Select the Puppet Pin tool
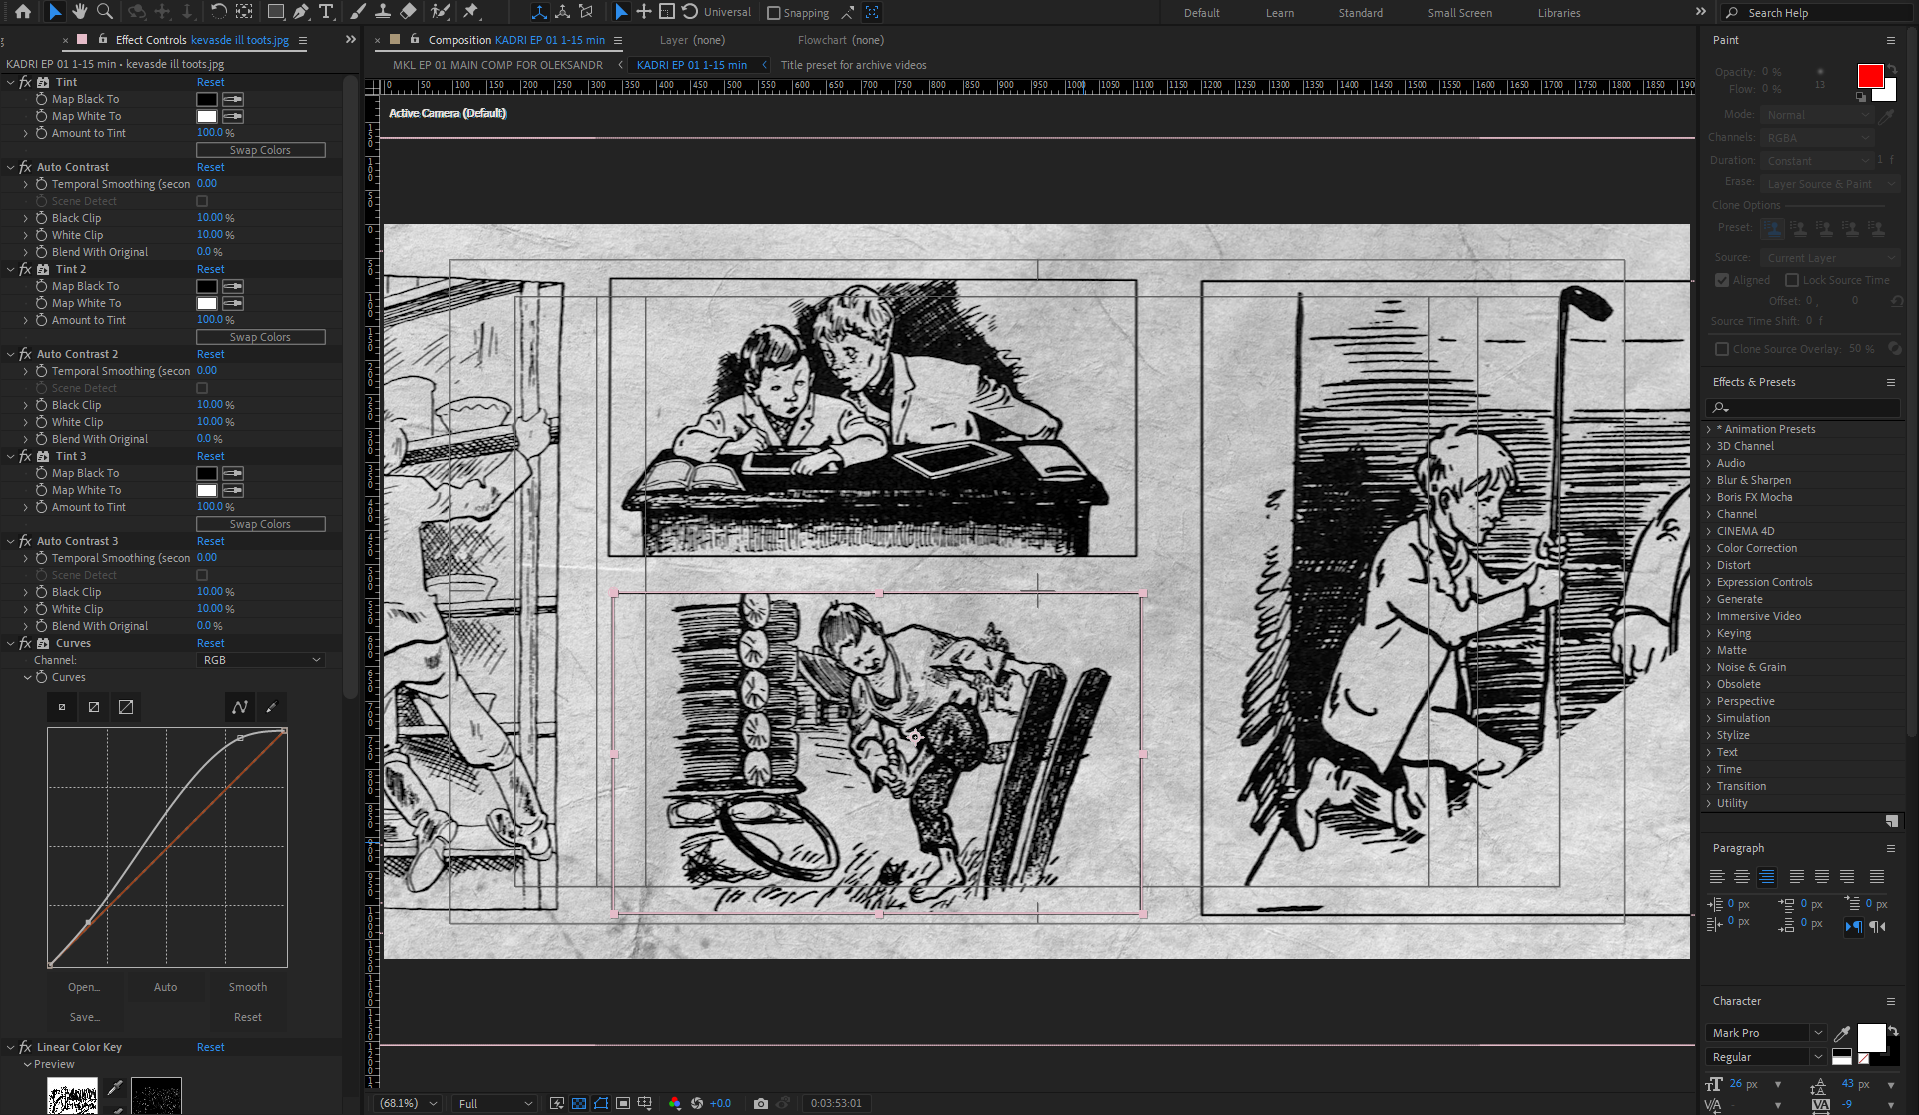This screenshot has width=1919, height=1115. 471,12
